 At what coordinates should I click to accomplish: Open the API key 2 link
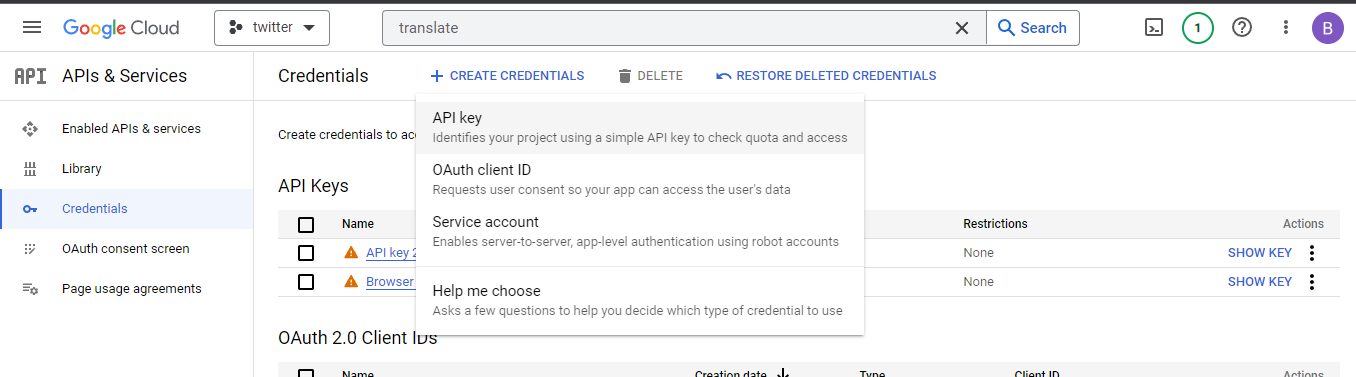tap(391, 253)
